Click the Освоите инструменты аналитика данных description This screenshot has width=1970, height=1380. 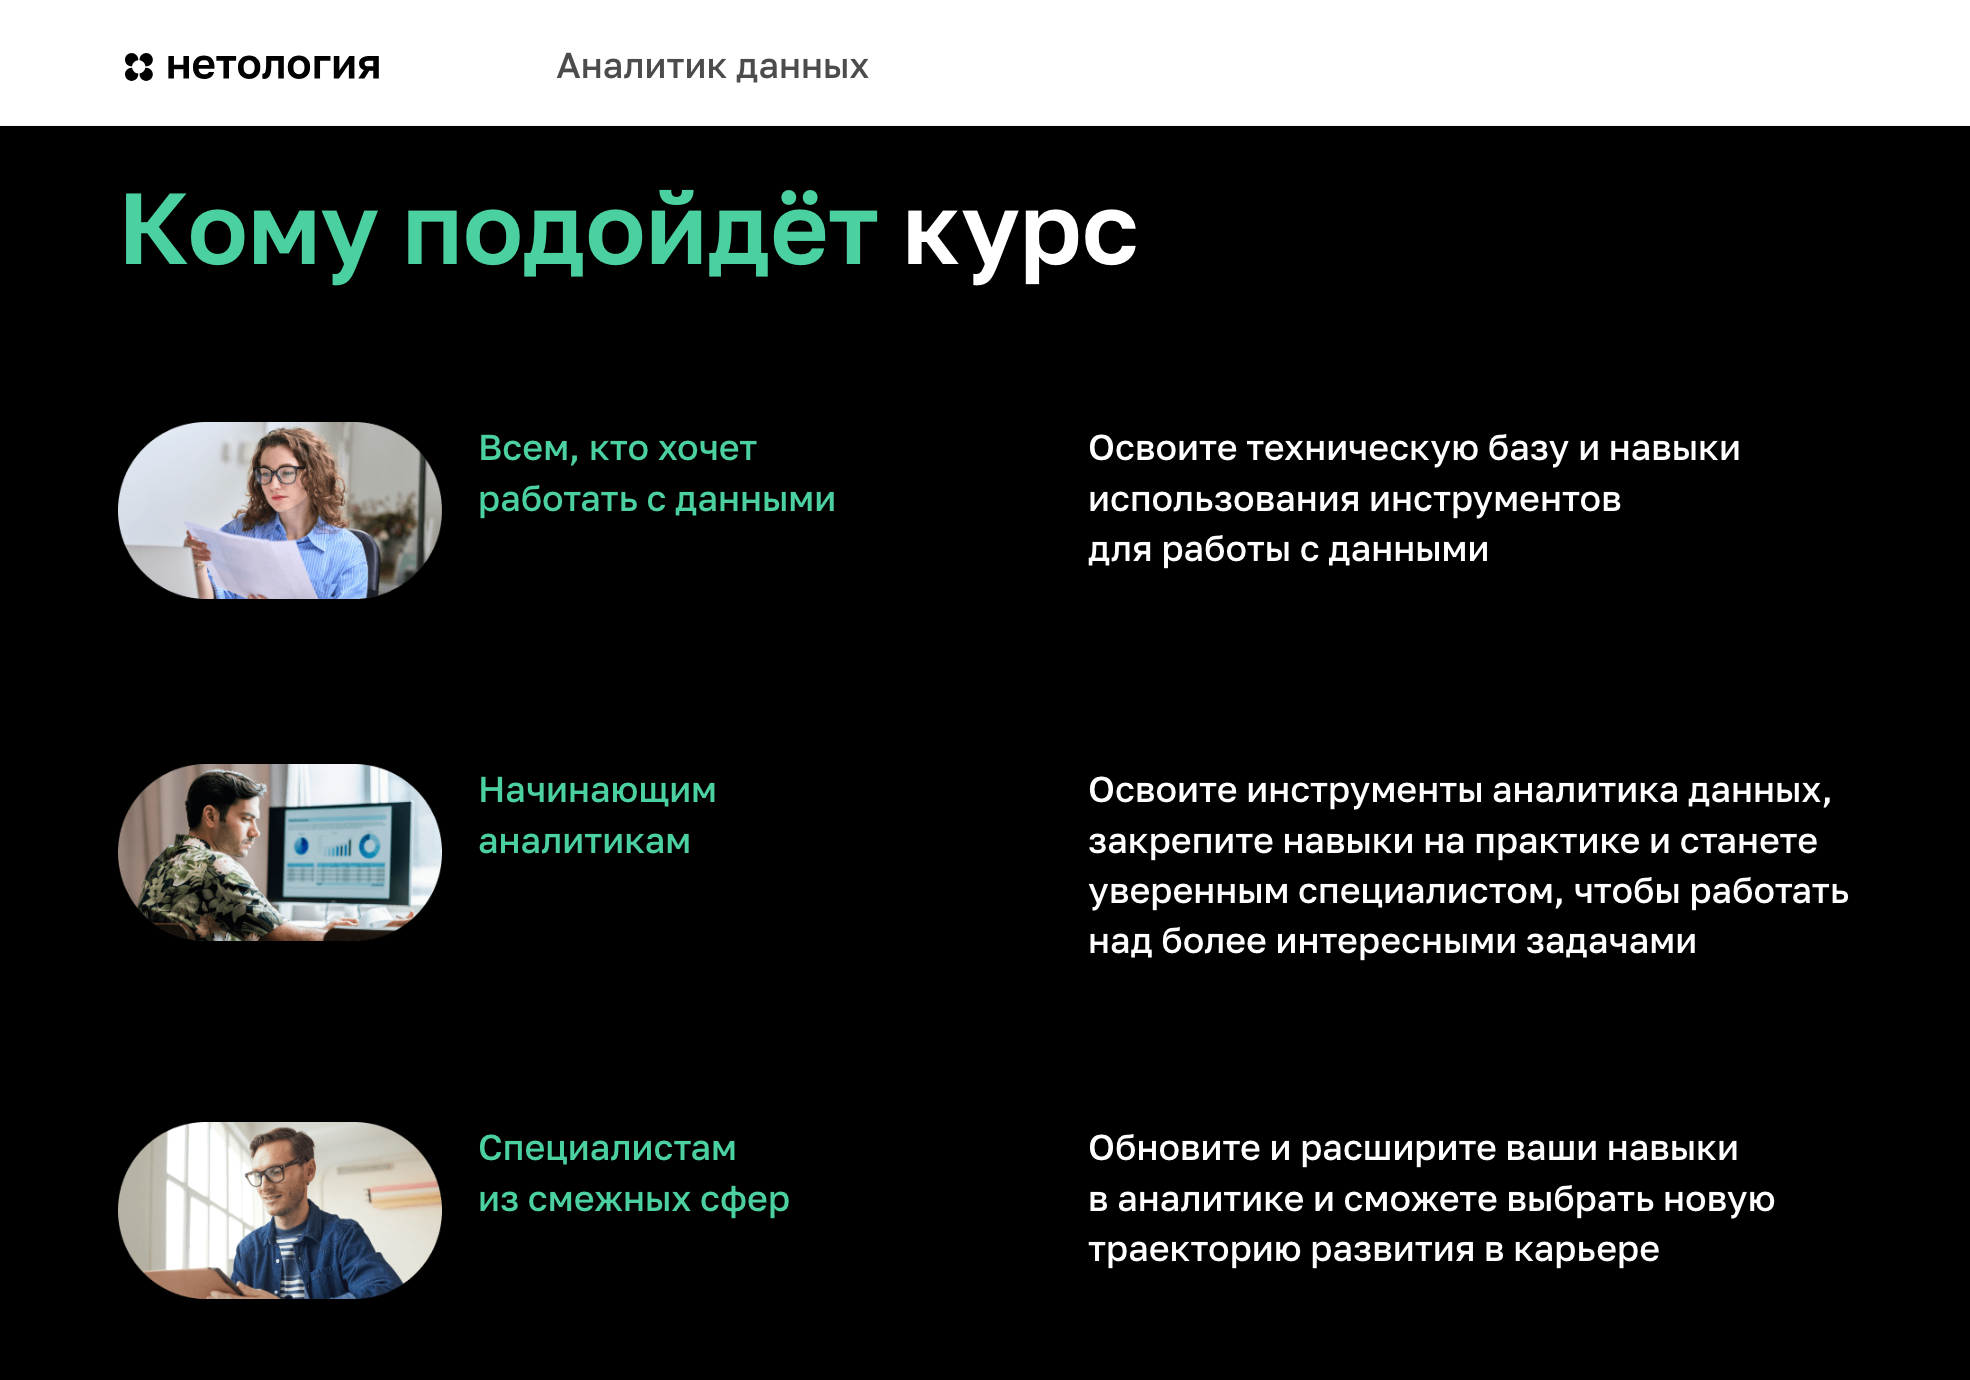[1468, 866]
